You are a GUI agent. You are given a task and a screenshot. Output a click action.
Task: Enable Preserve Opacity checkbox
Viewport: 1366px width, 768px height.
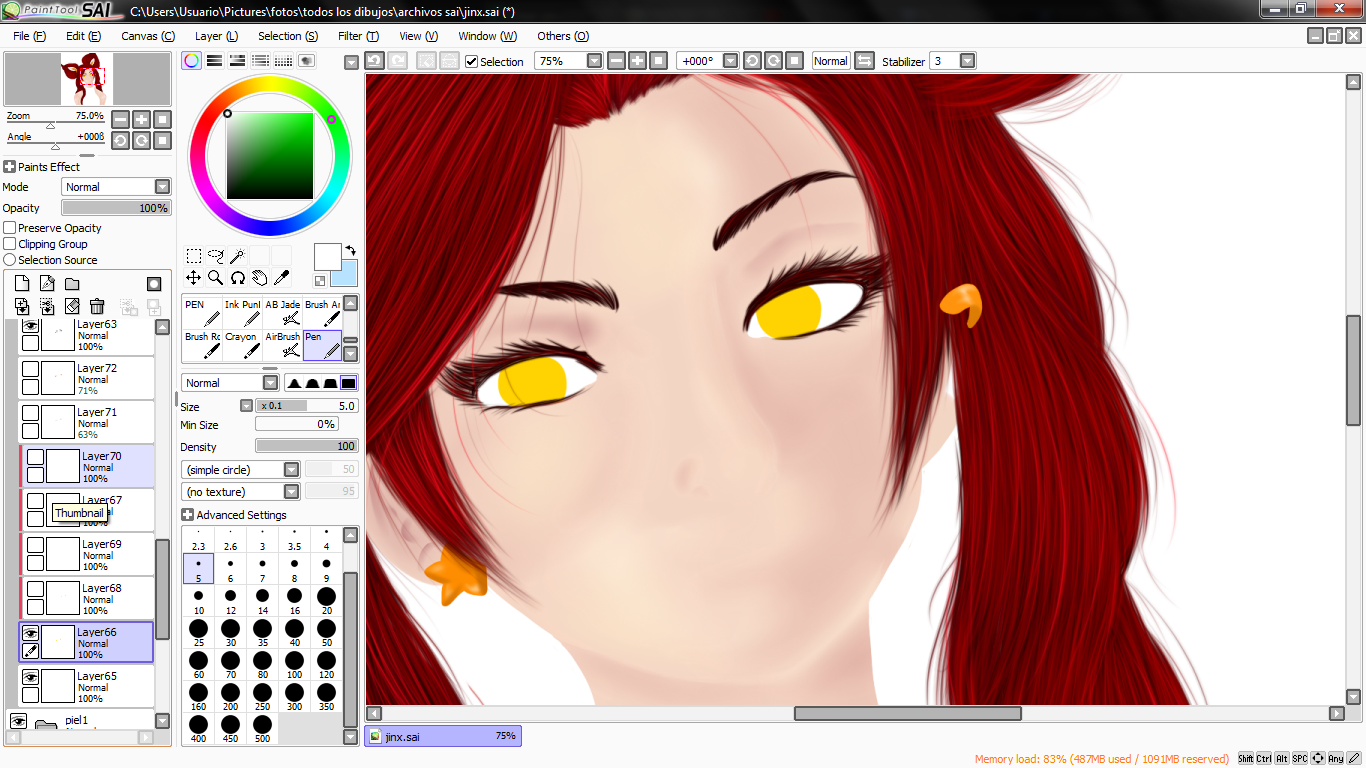10,228
